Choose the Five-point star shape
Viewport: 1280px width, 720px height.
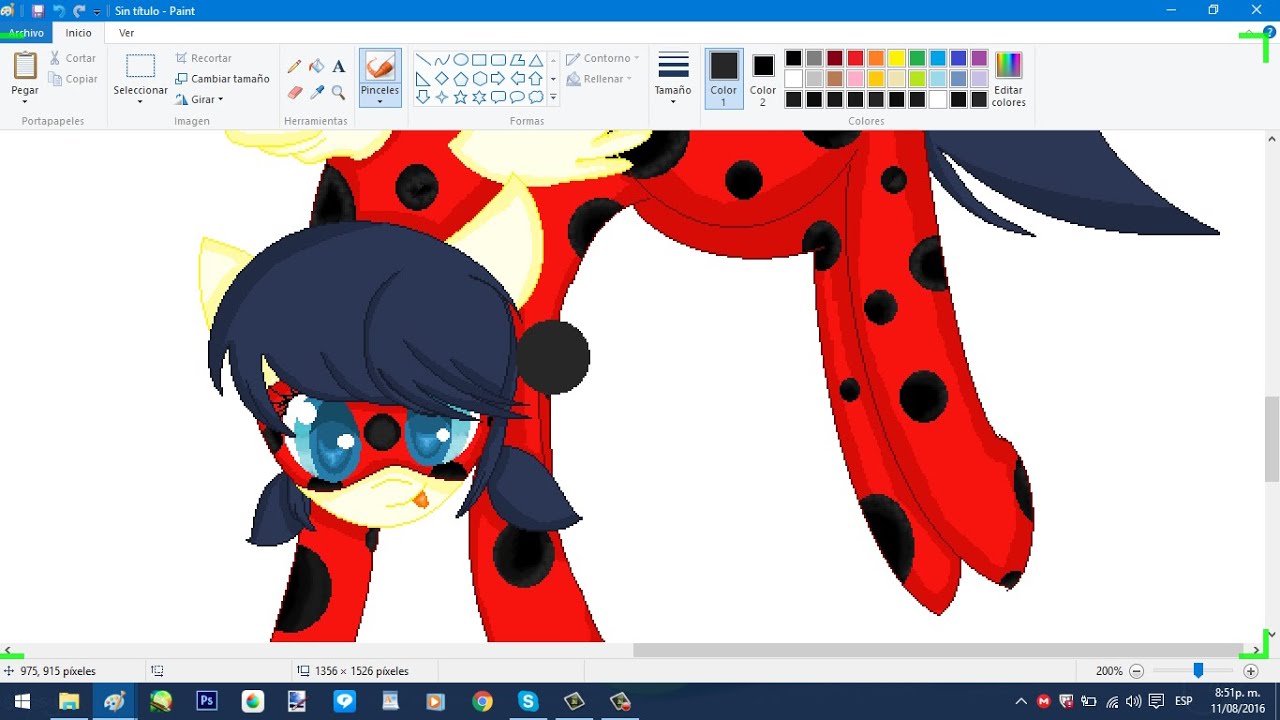point(461,97)
